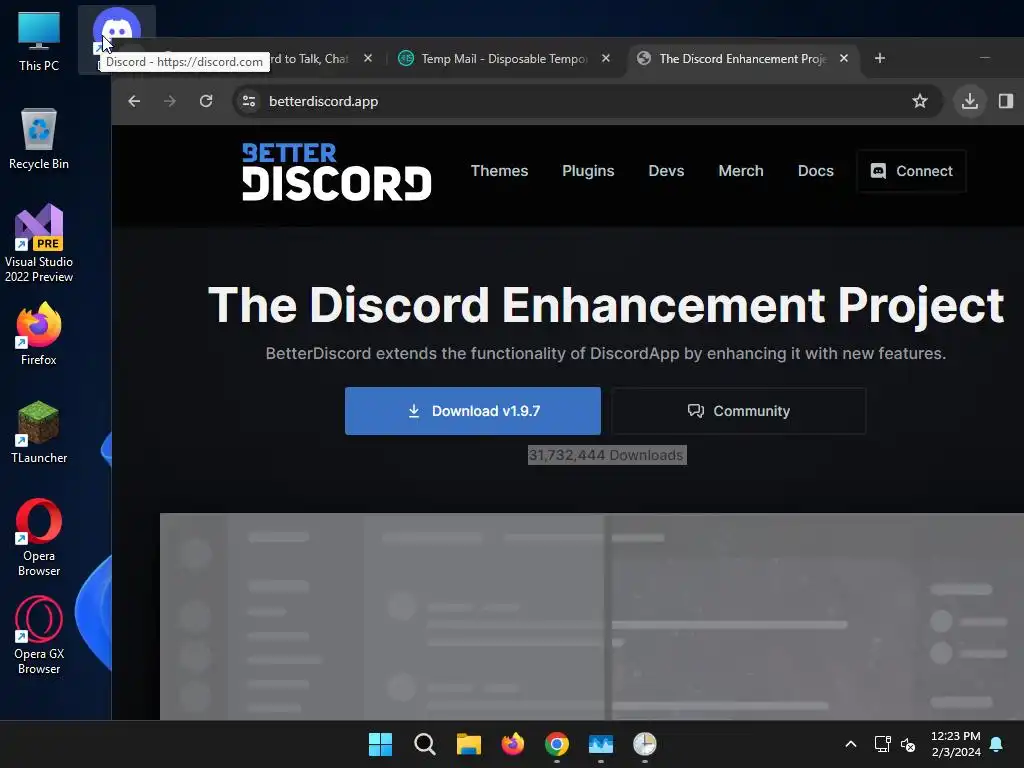Close the Discord chat tab
1024x768 pixels.
point(368,58)
